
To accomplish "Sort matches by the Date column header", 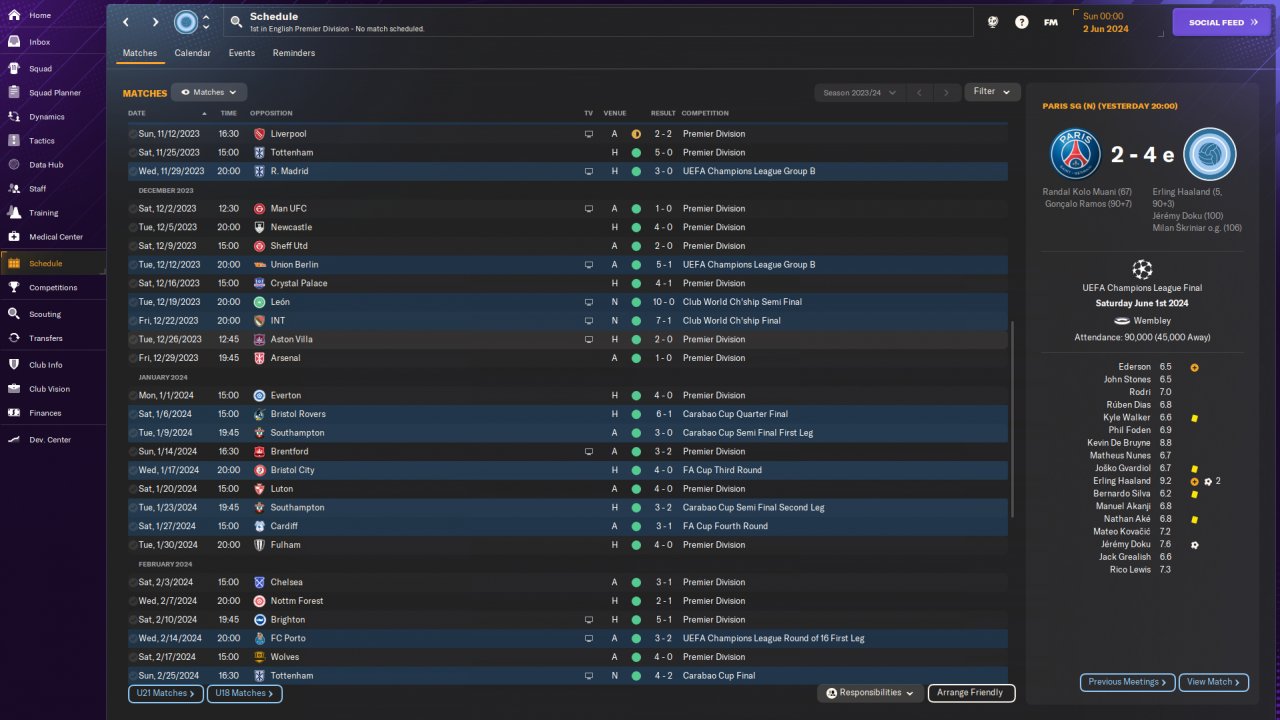I will pyautogui.click(x=137, y=113).
